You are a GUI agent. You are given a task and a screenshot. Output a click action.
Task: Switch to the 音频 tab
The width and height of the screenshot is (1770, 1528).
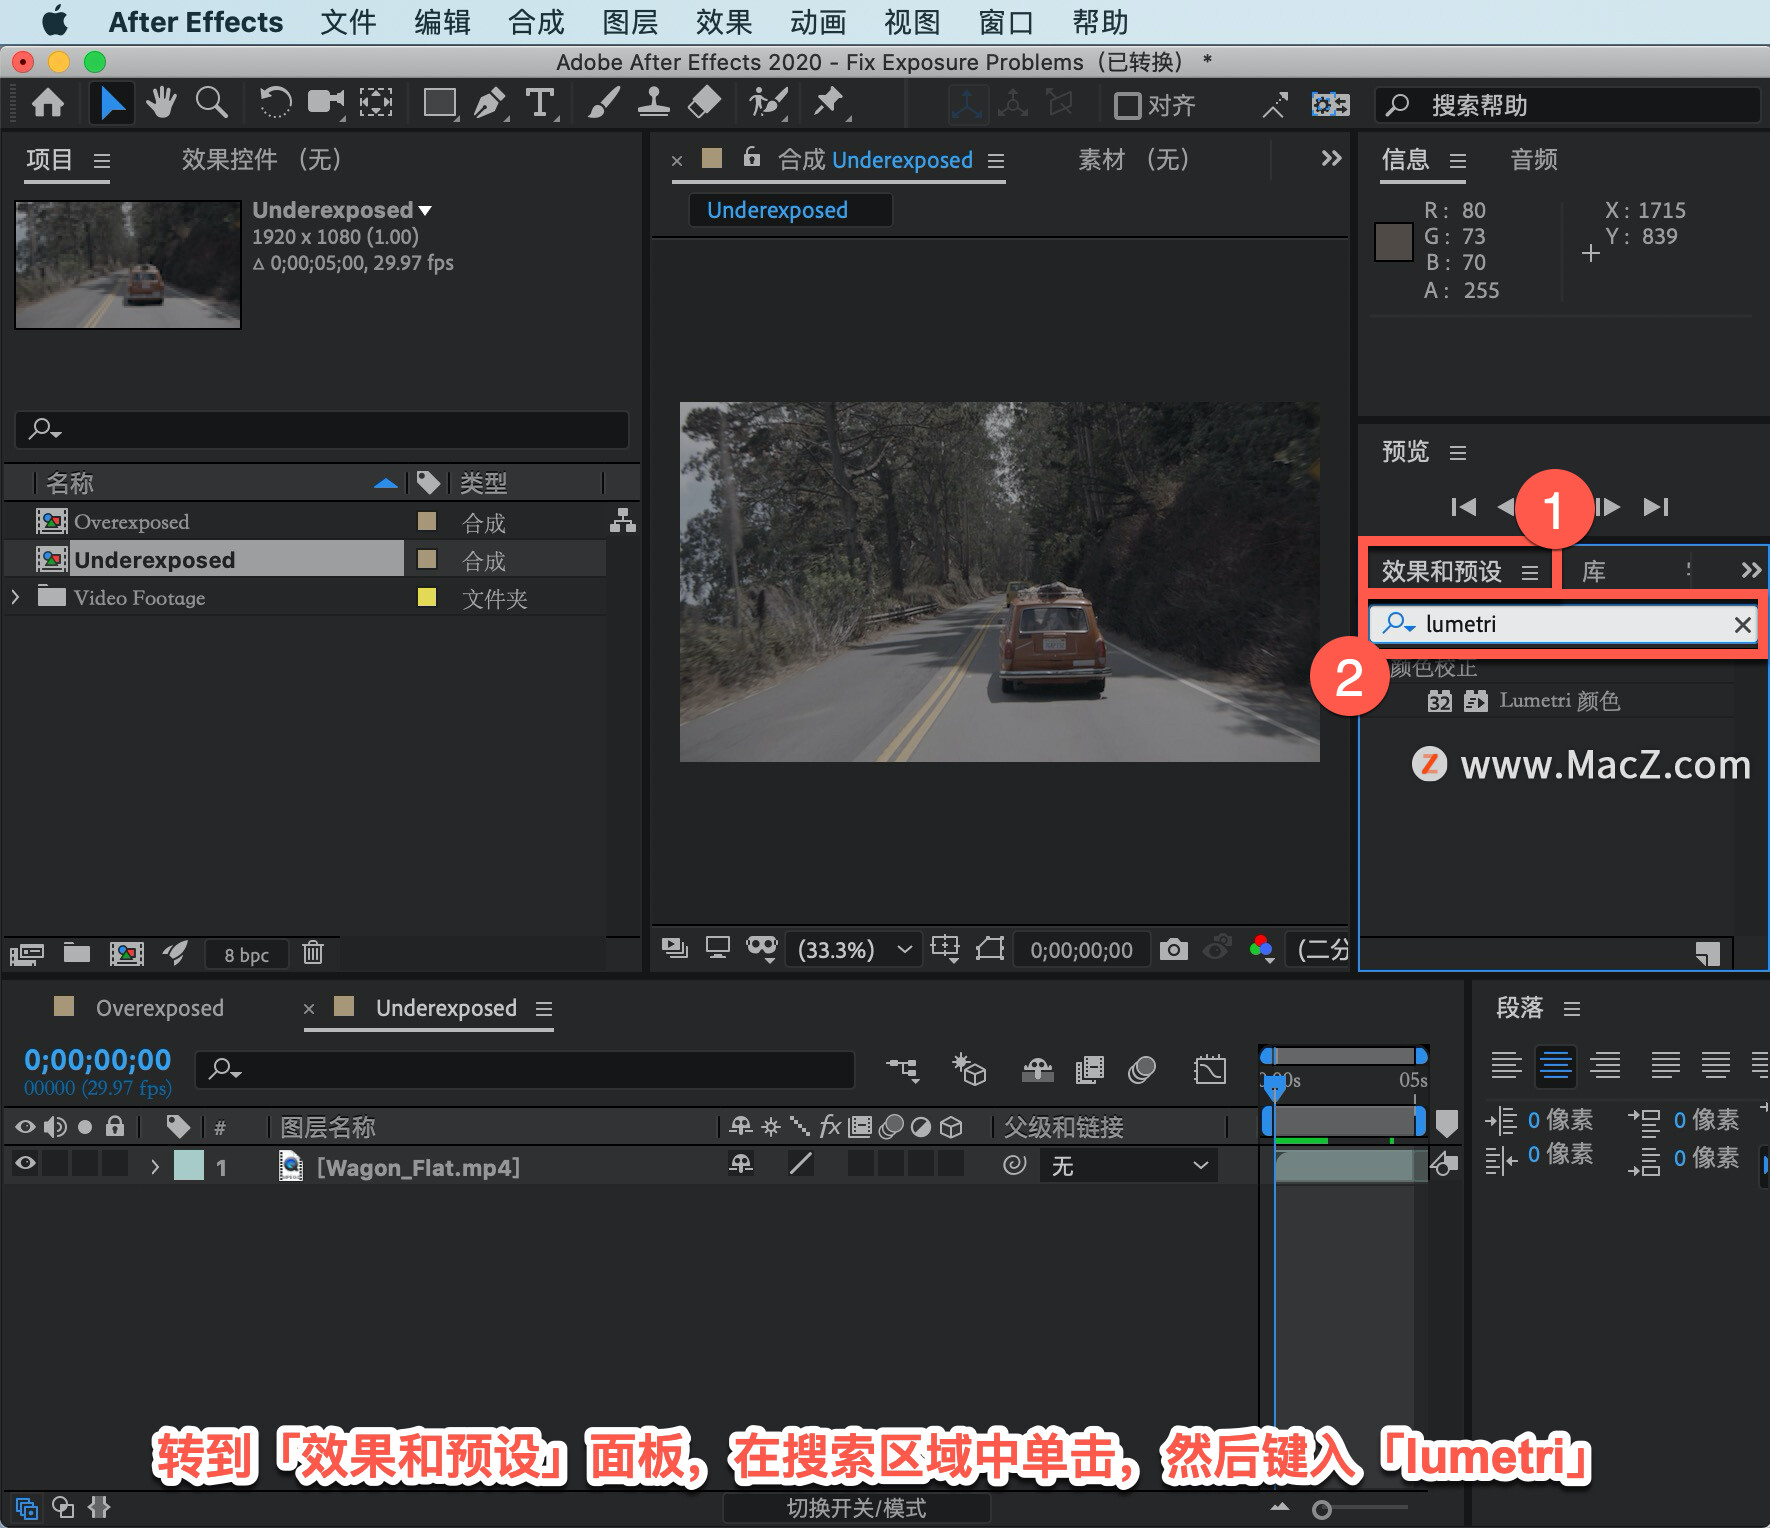1534,159
